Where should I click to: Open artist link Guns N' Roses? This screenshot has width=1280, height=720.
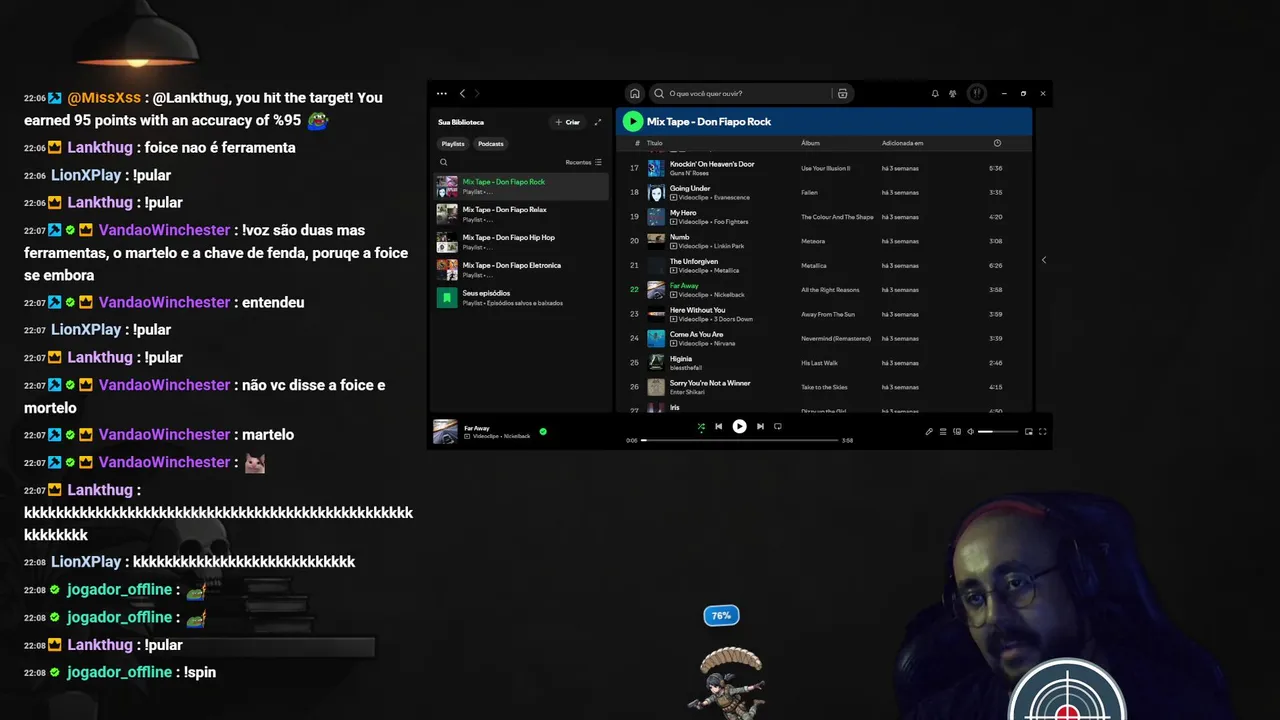(x=690, y=173)
